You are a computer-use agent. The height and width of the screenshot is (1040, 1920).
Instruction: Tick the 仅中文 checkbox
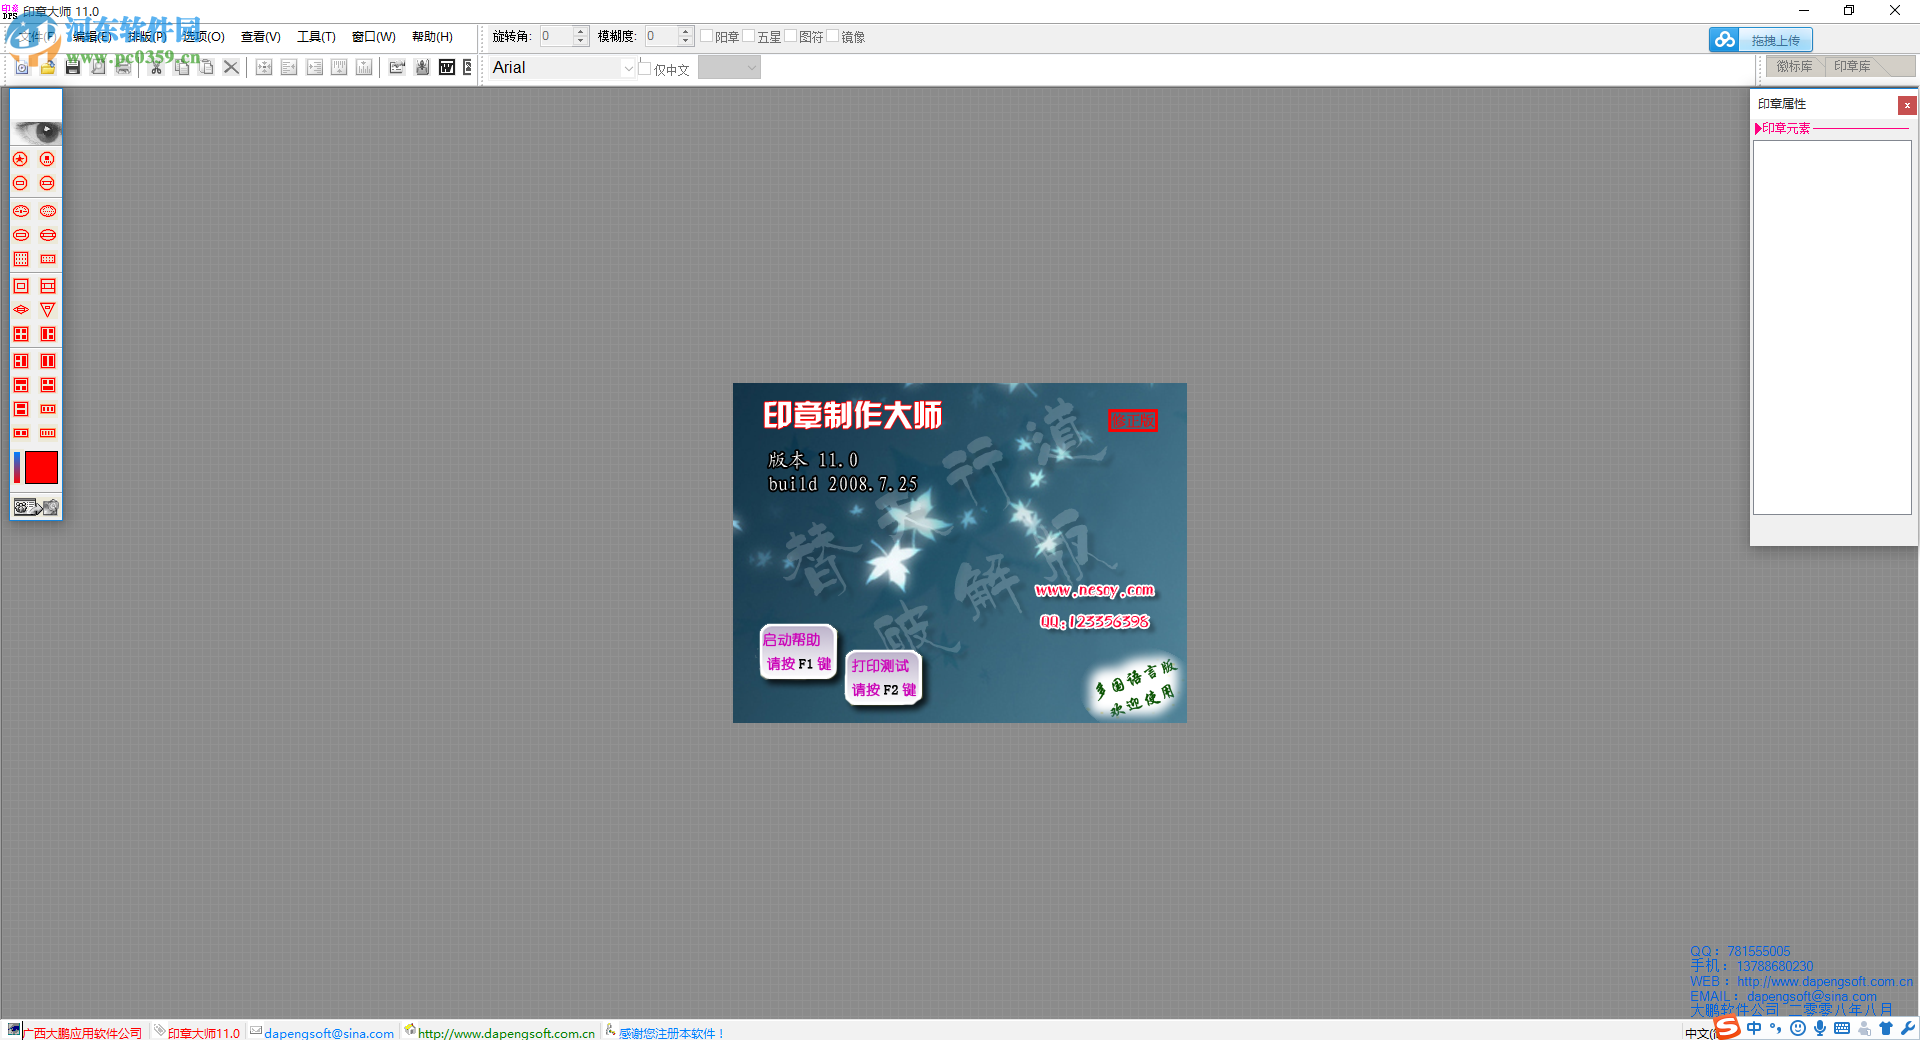(x=645, y=69)
